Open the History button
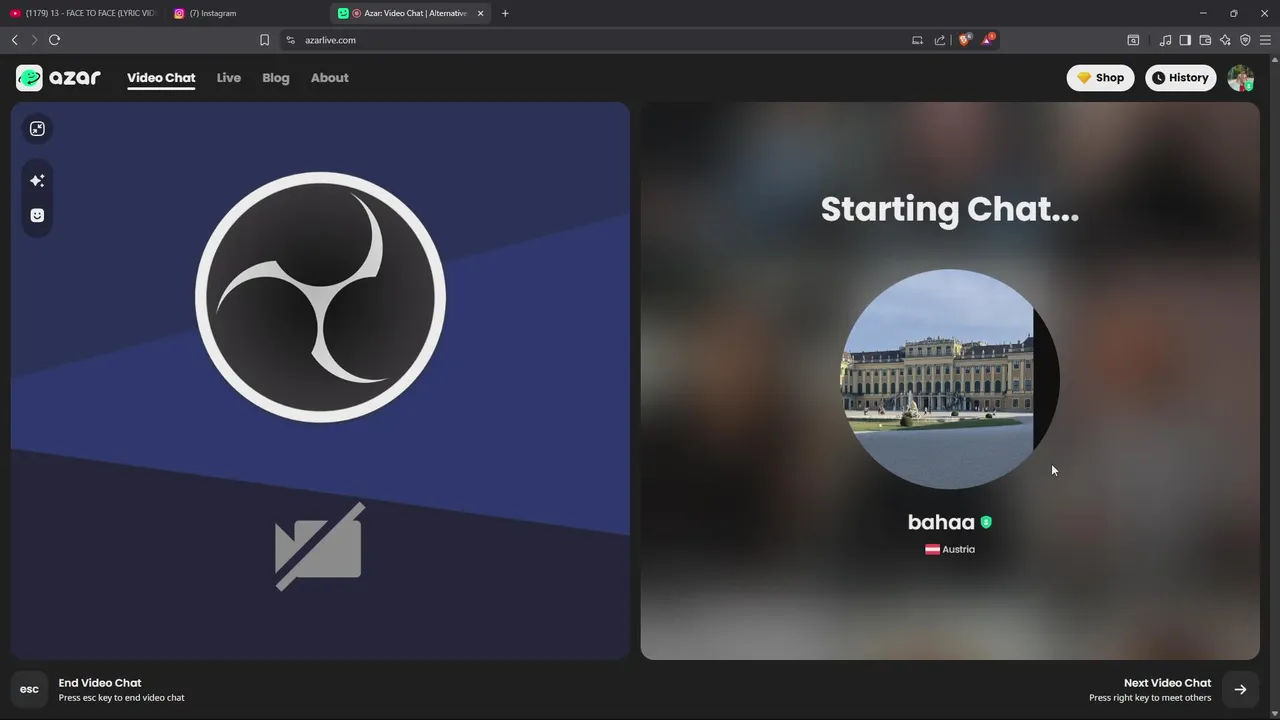The width and height of the screenshot is (1280, 720). tap(1180, 78)
